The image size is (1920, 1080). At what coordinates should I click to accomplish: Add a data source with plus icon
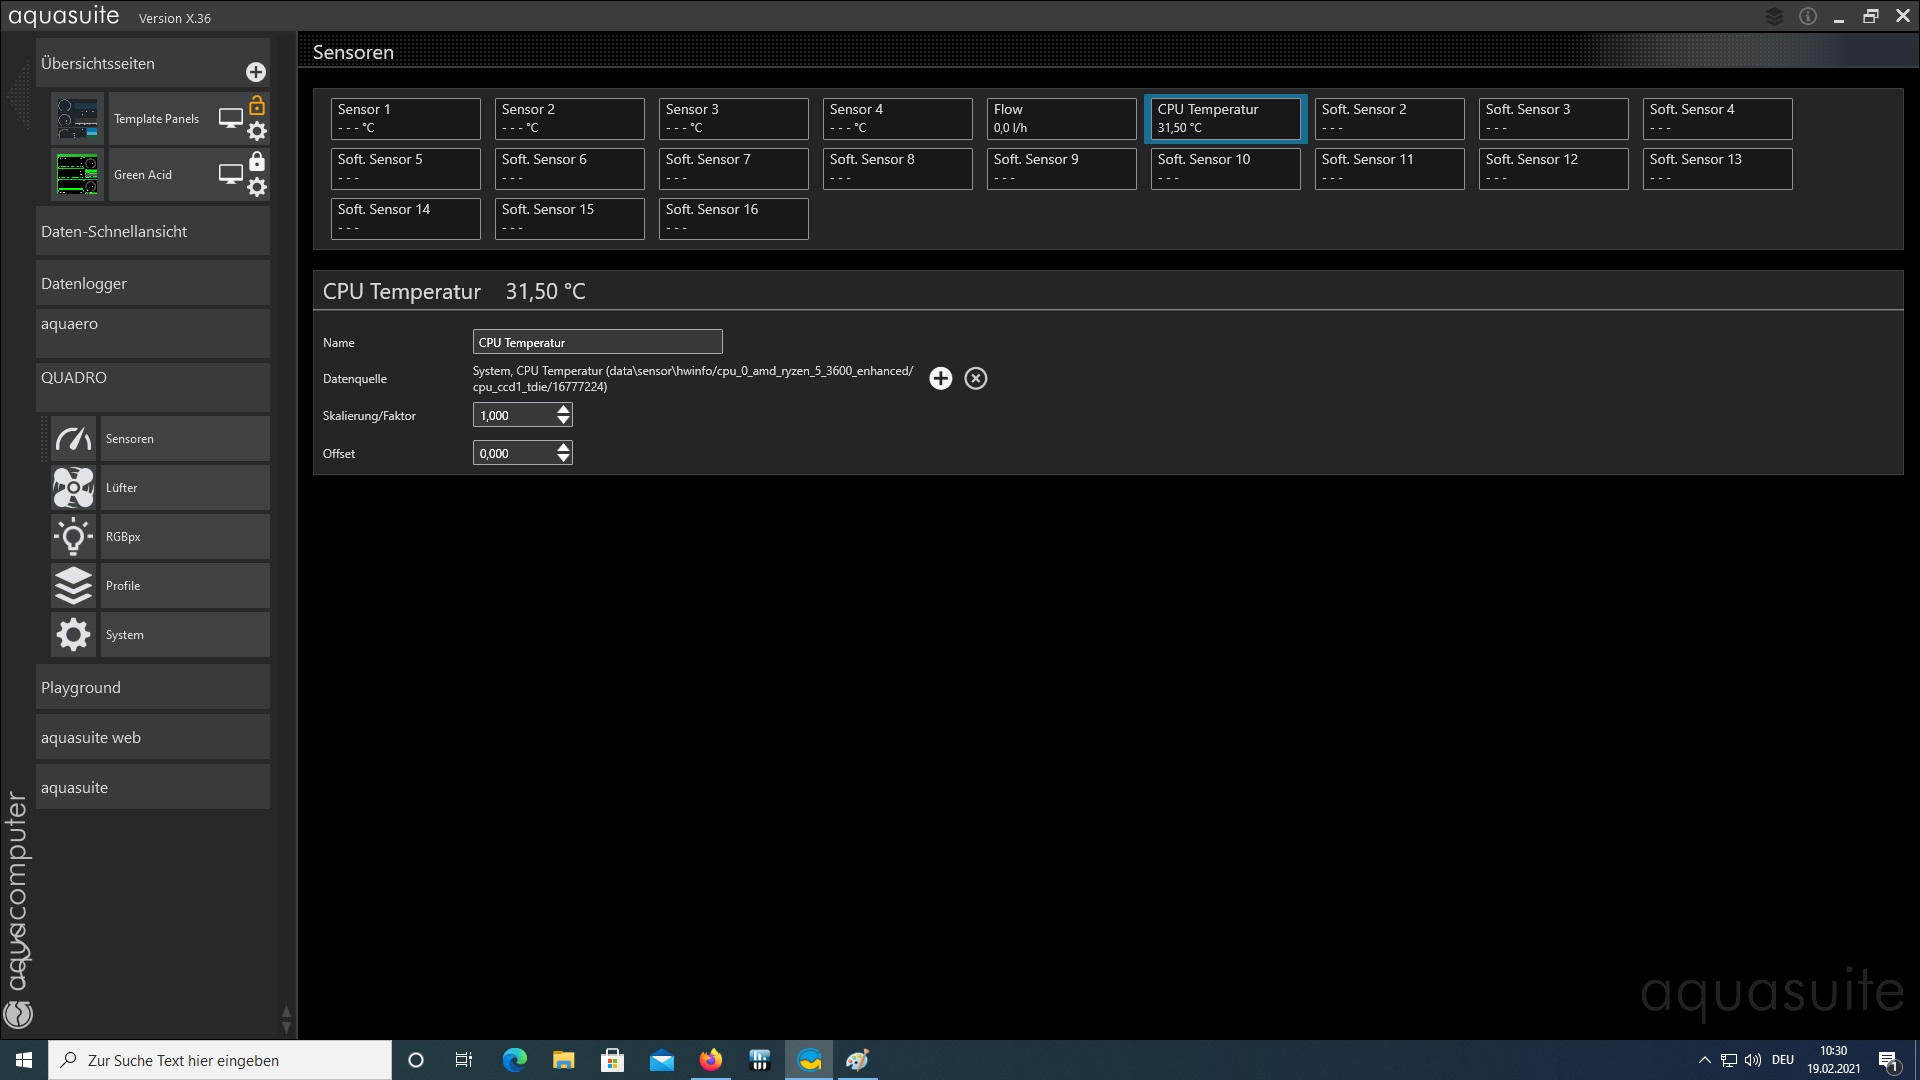[940, 378]
